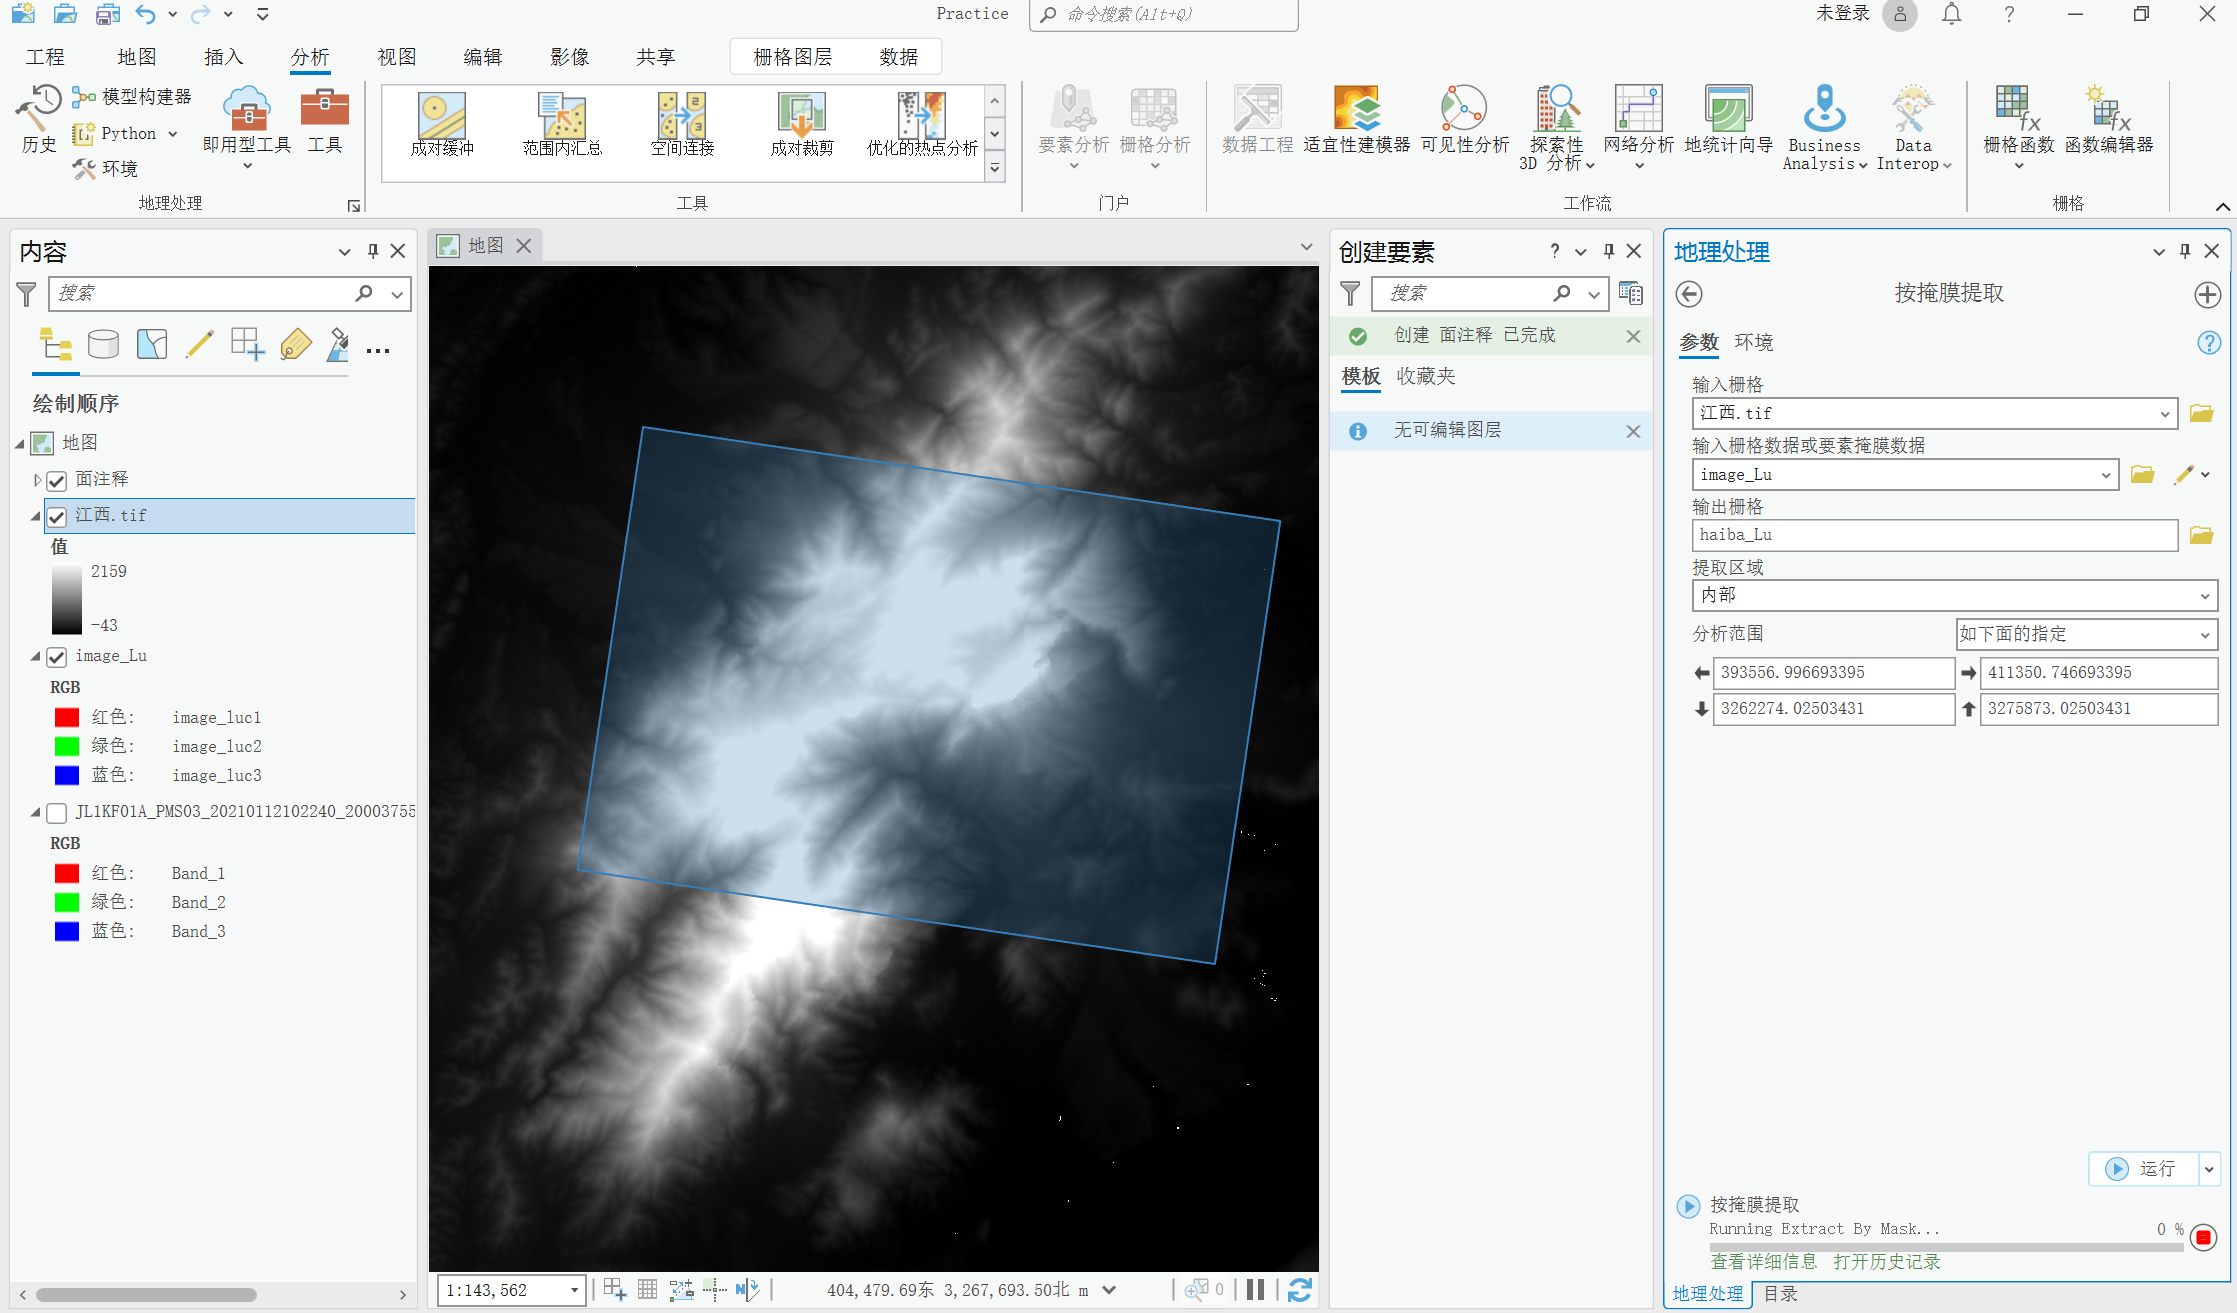Dismiss the 创建 面注释 已完成 notification
Viewport: 2237px width, 1313px height.
[x=1633, y=336]
